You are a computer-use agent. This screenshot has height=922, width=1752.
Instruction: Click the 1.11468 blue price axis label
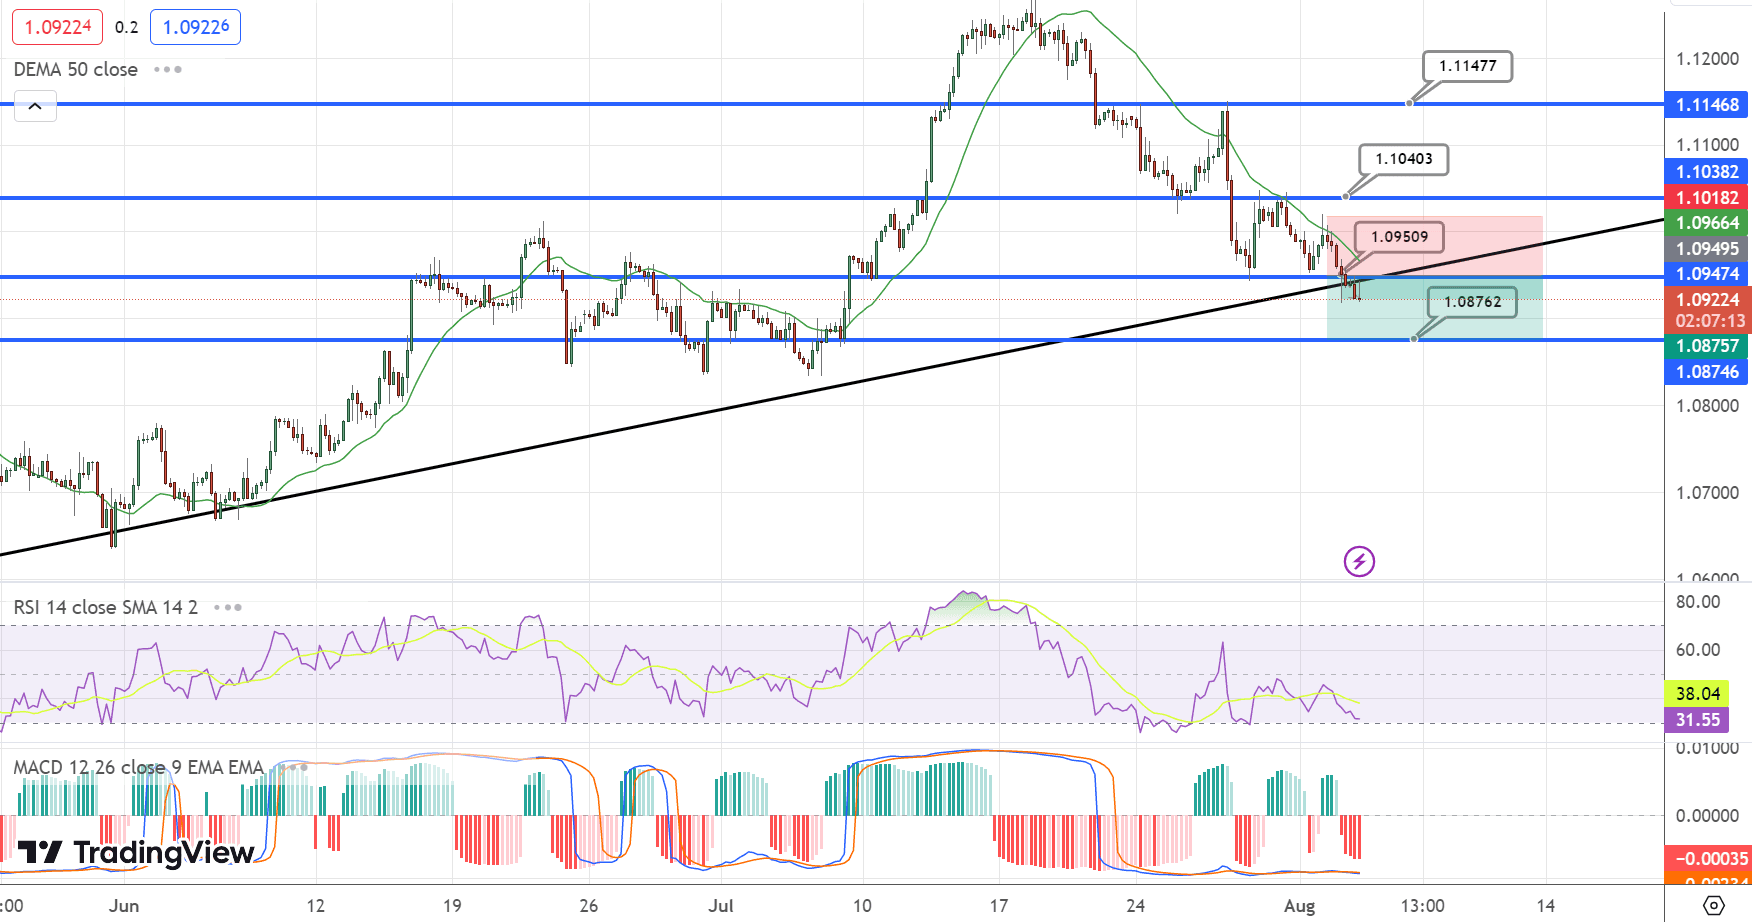click(1708, 105)
